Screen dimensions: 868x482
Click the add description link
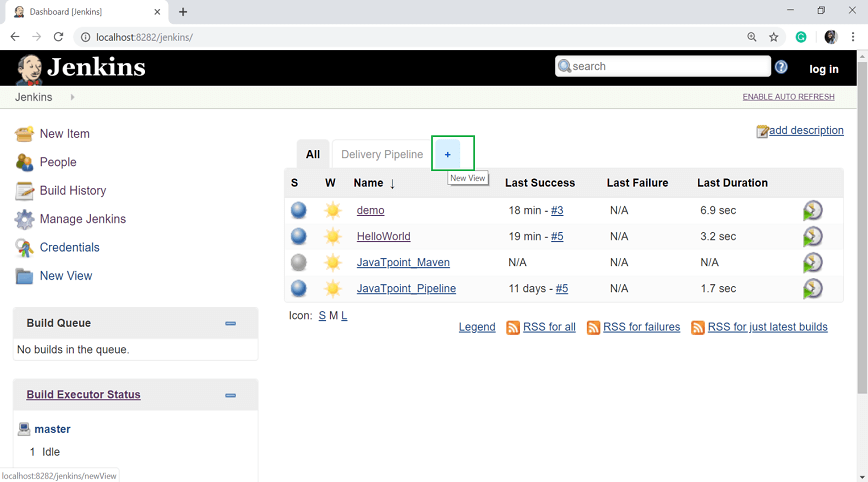pos(806,130)
